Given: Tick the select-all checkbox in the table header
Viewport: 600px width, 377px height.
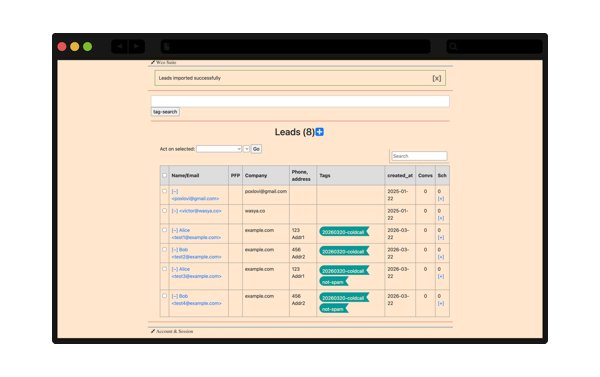Looking at the screenshot, I should 165,175.
